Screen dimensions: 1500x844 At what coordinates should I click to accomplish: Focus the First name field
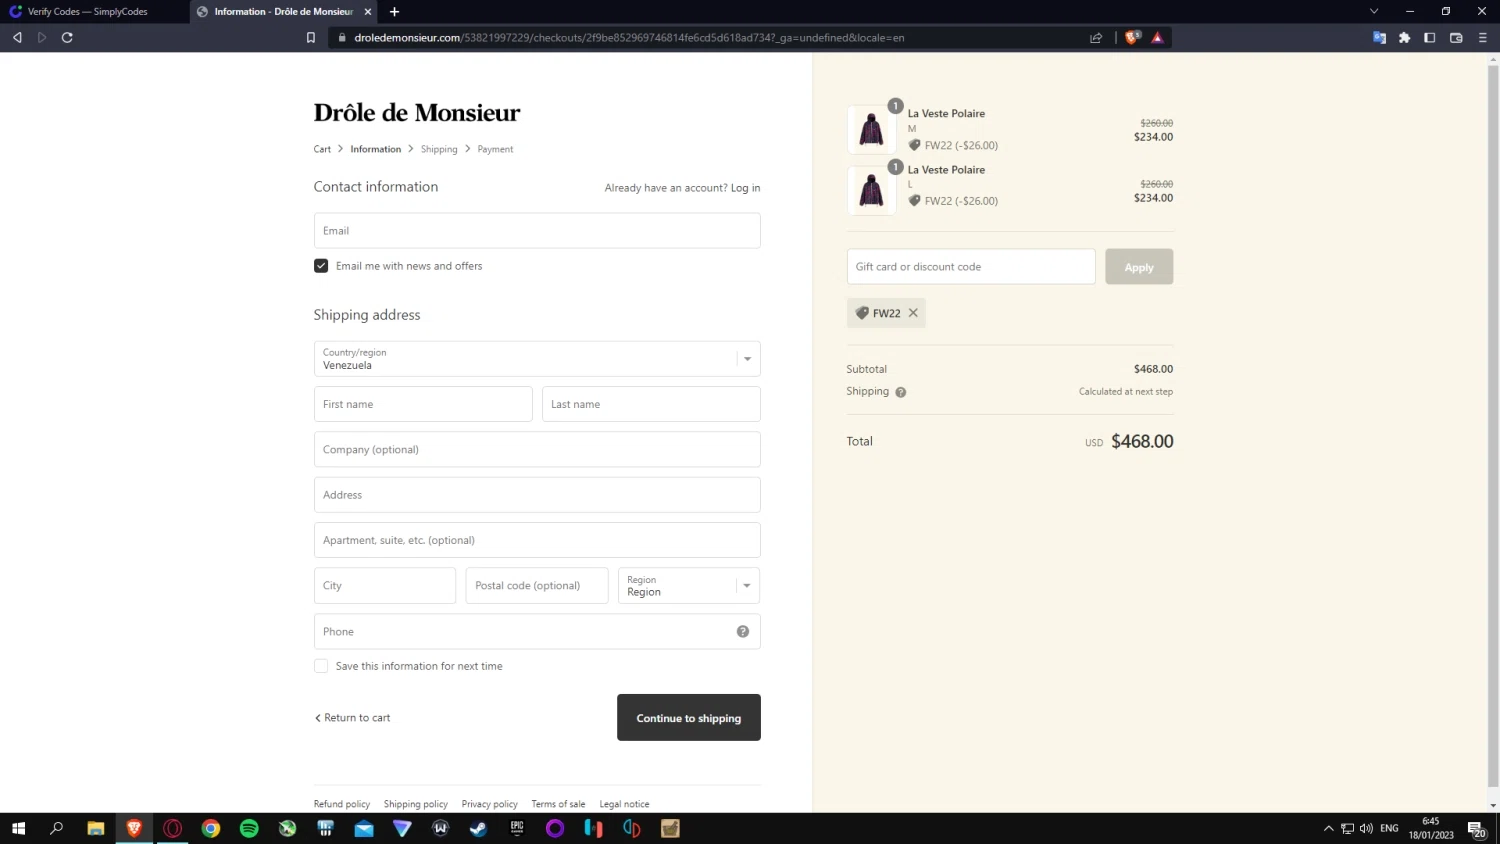423,404
